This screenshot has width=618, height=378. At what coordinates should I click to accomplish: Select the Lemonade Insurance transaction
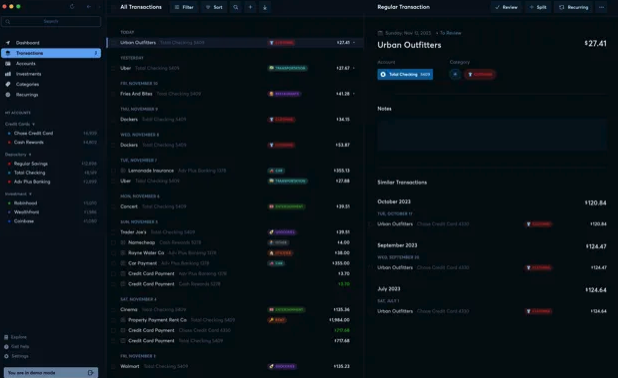tap(235, 171)
